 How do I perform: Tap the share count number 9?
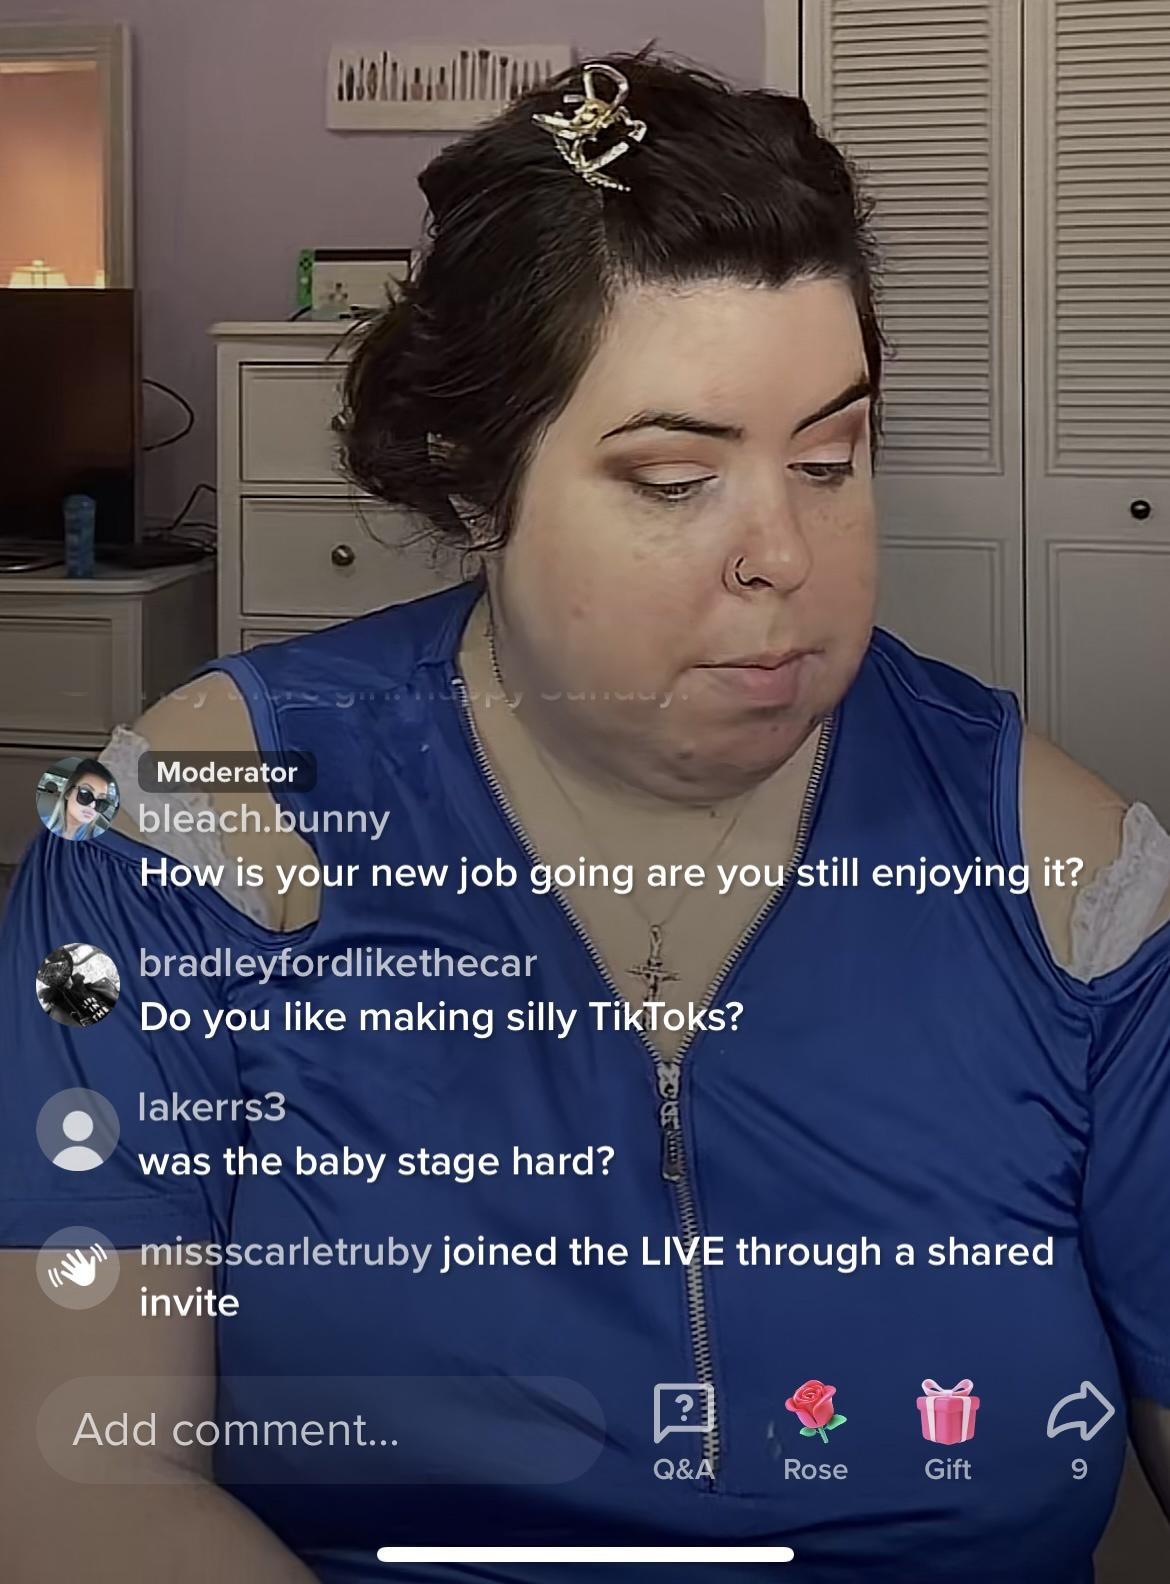point(1079,1469)
